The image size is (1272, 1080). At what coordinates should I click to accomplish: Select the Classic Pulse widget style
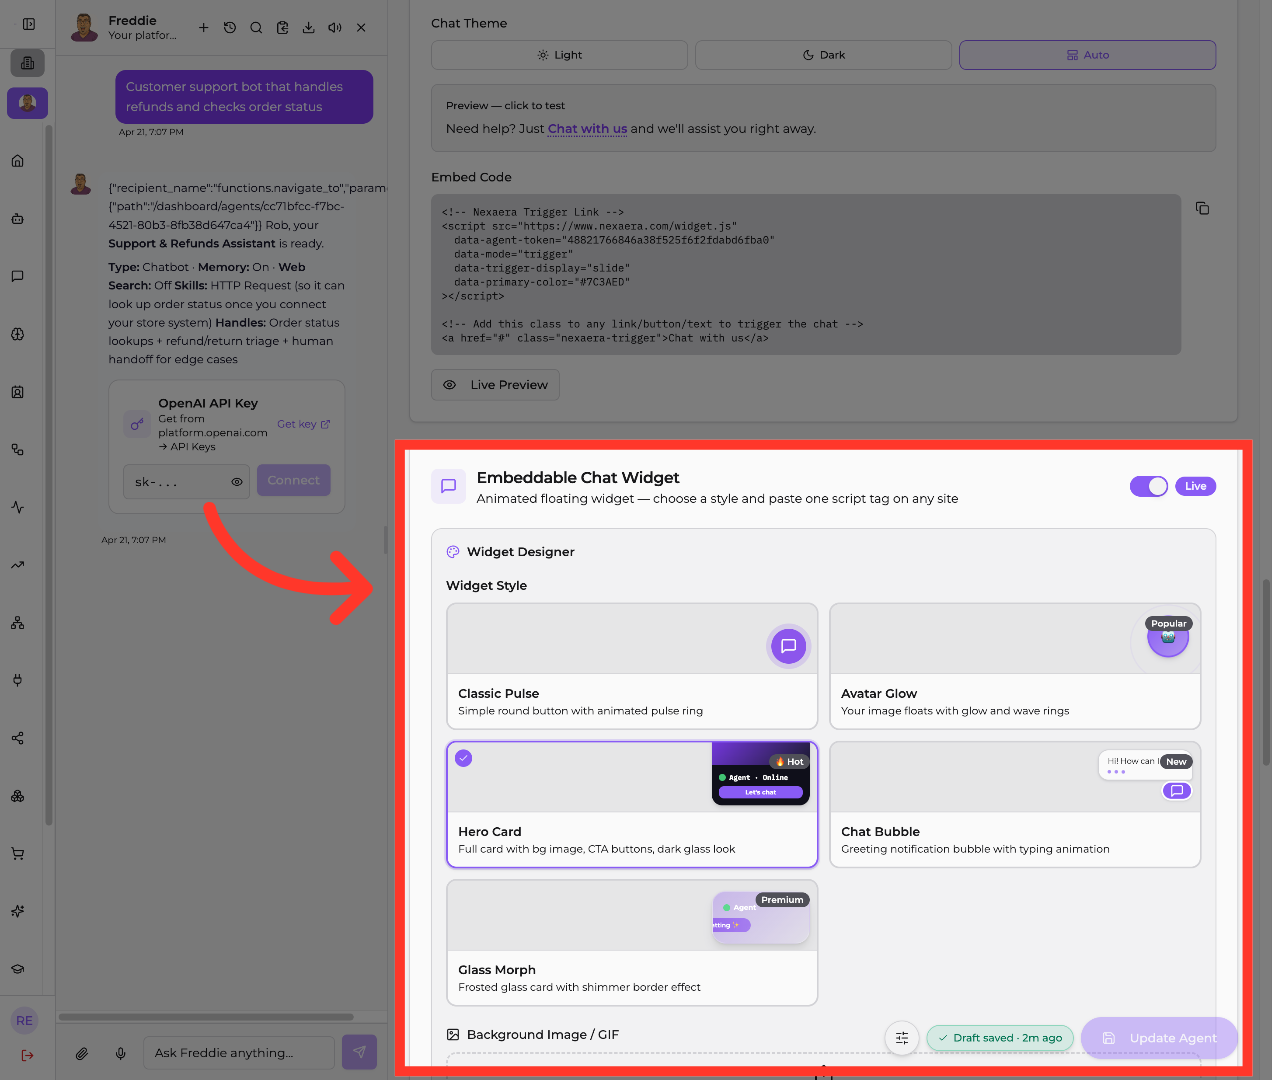tap(632, 666)
